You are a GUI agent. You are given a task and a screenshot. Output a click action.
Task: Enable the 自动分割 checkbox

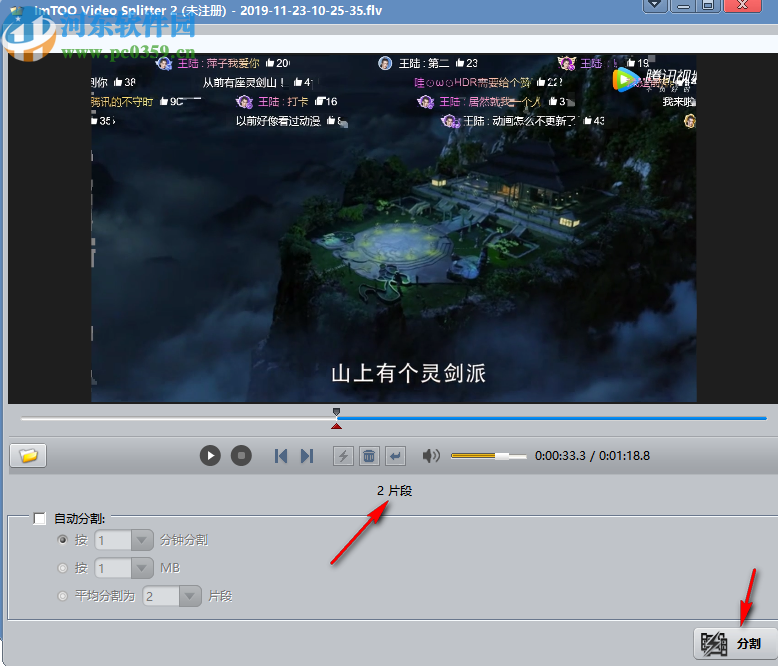tap(40, 519)
